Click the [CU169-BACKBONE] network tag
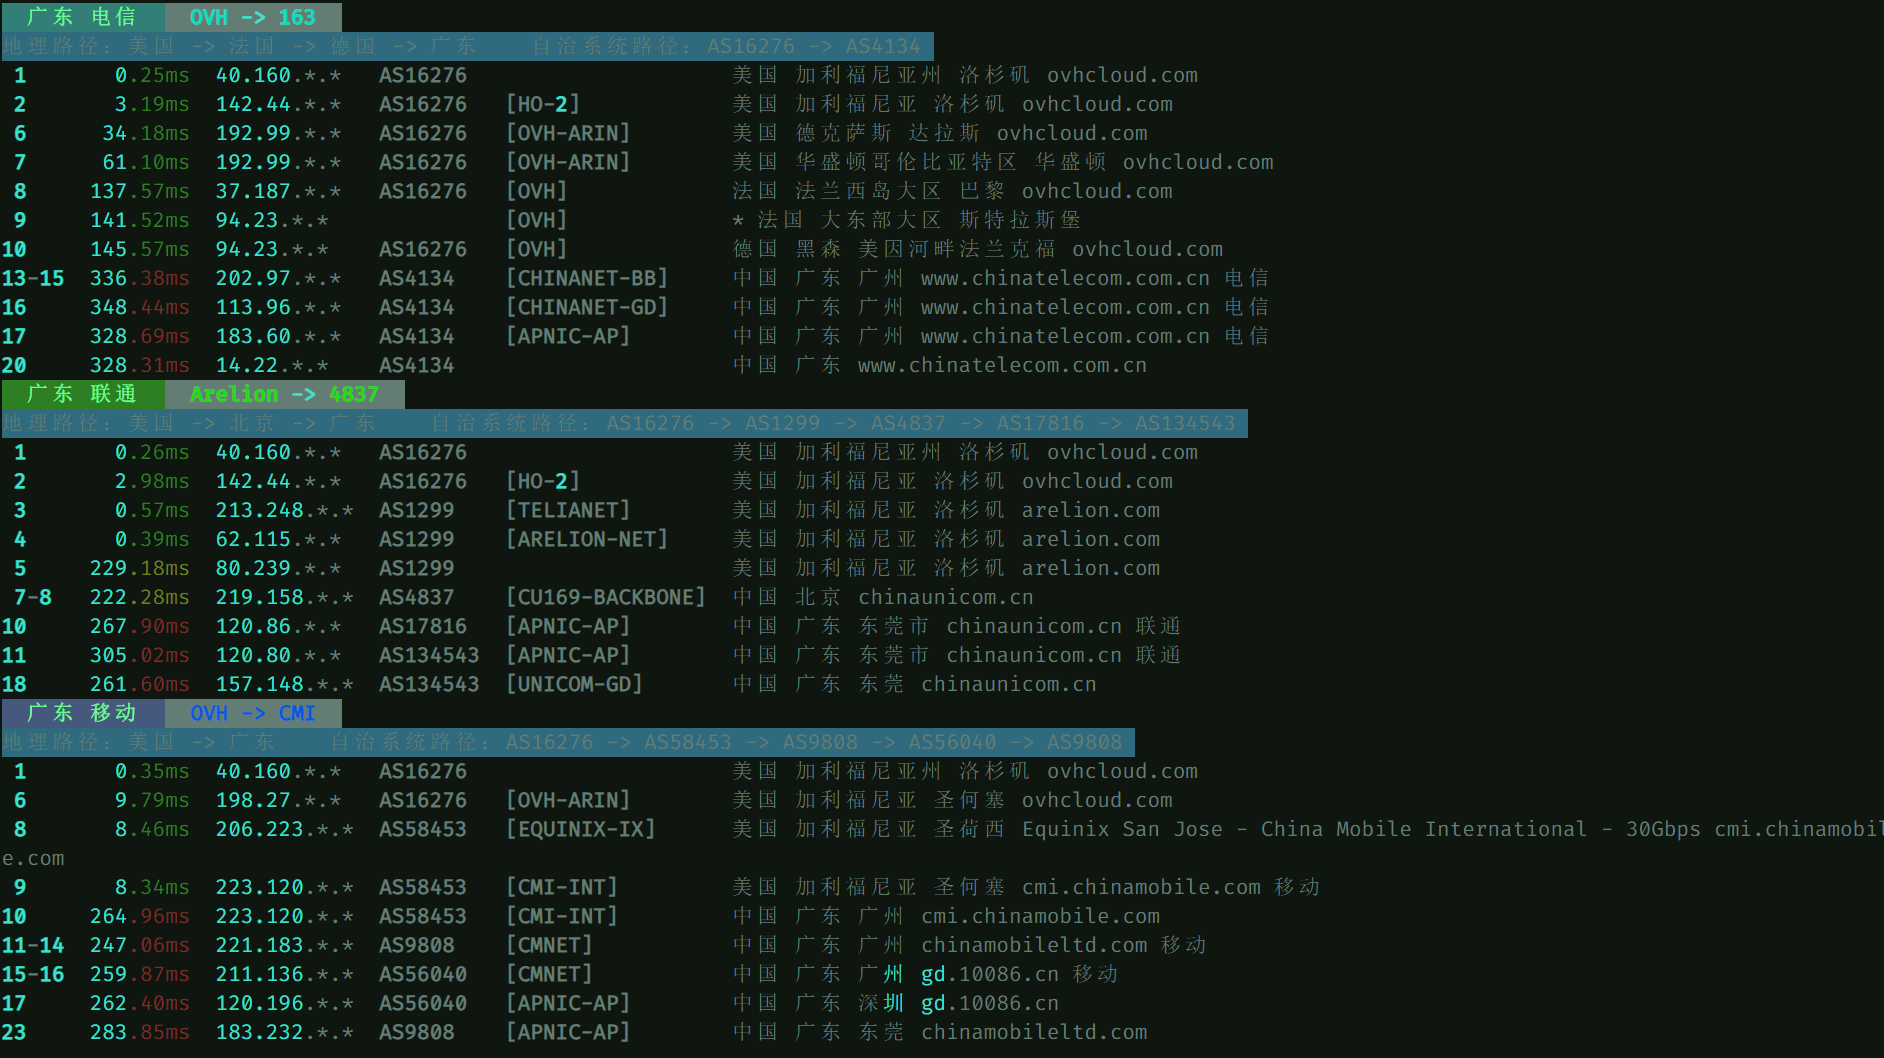This screenshot has height=1058, width=1884. coord(605,597)
